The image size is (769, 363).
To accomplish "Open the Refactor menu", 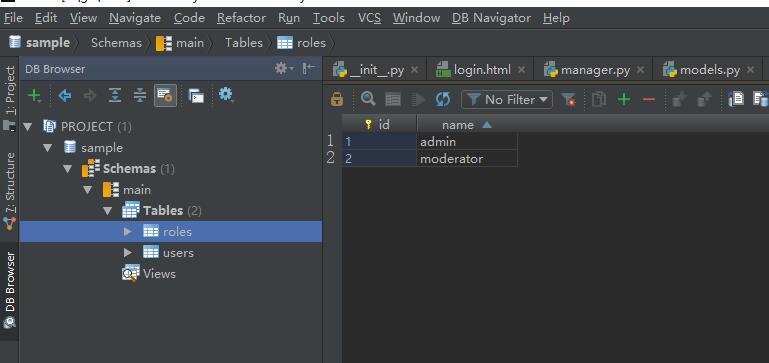I will pos(241,18).
